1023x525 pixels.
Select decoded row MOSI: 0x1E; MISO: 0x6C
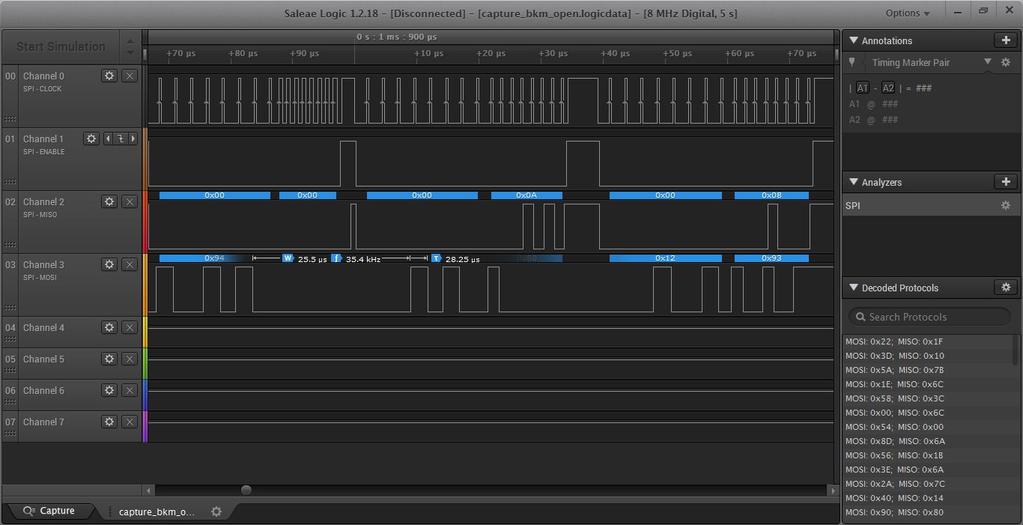point(927,384)
